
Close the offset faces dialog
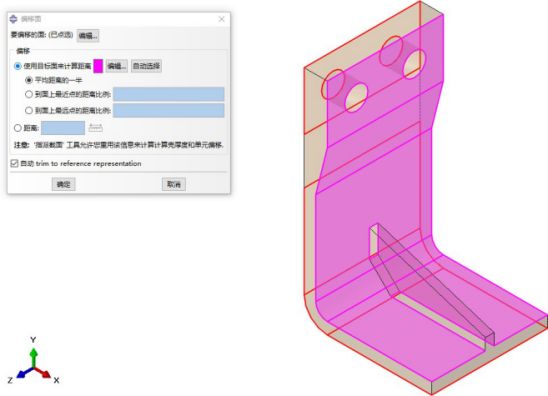pos(222,19)
